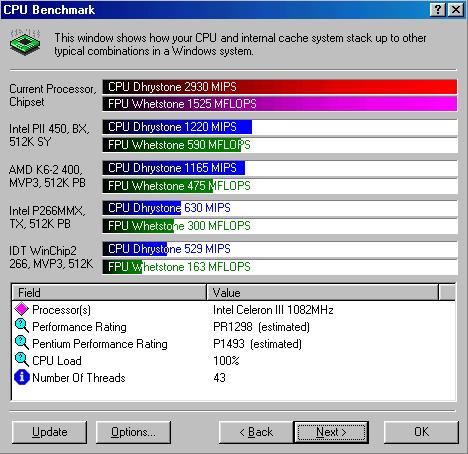468x454 pixels.
Task: Click the pink diamond Processor(s) icon
Action: tap(22, 309)
